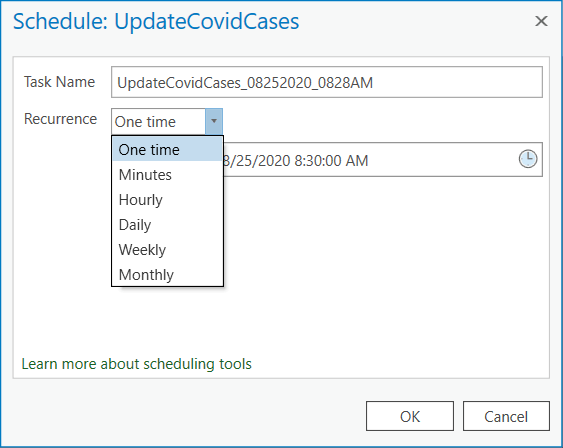Close the Schedule dialog with X
The image size is (563, 448).
tap(541, 21)
